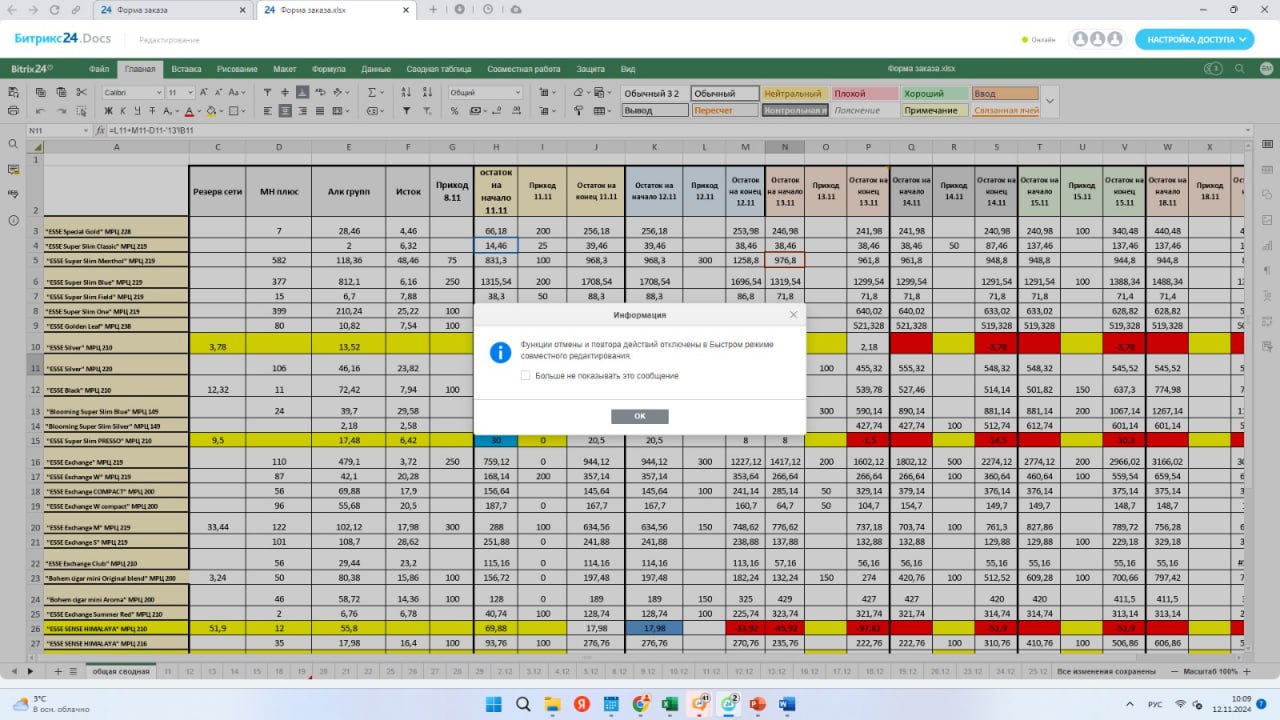Close the Информация dialog with the X
This screenshot has height=720, width=1280.
click(793, 314)
